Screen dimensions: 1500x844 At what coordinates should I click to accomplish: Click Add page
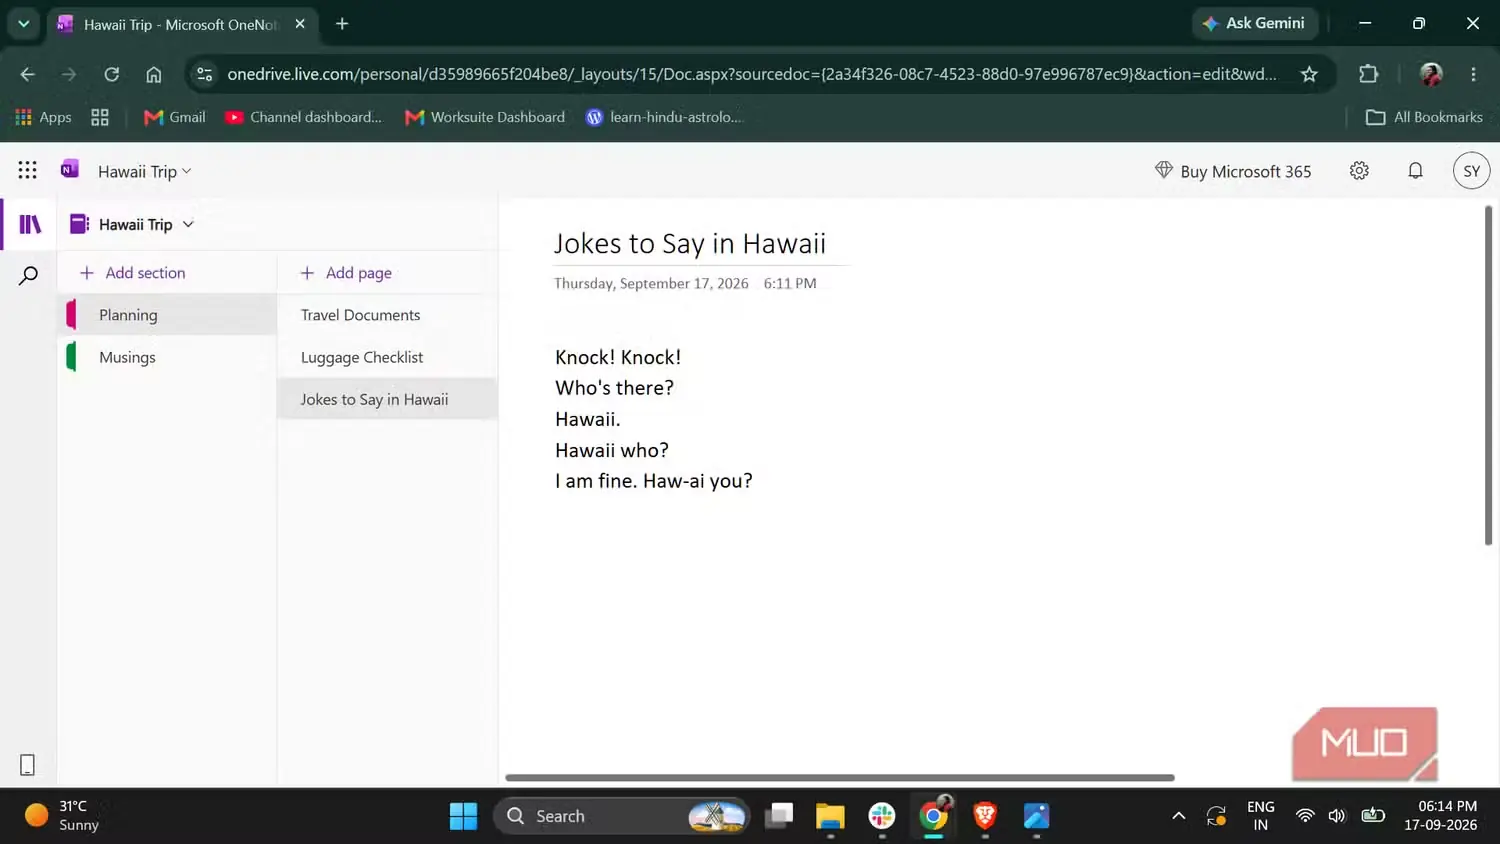346,273
